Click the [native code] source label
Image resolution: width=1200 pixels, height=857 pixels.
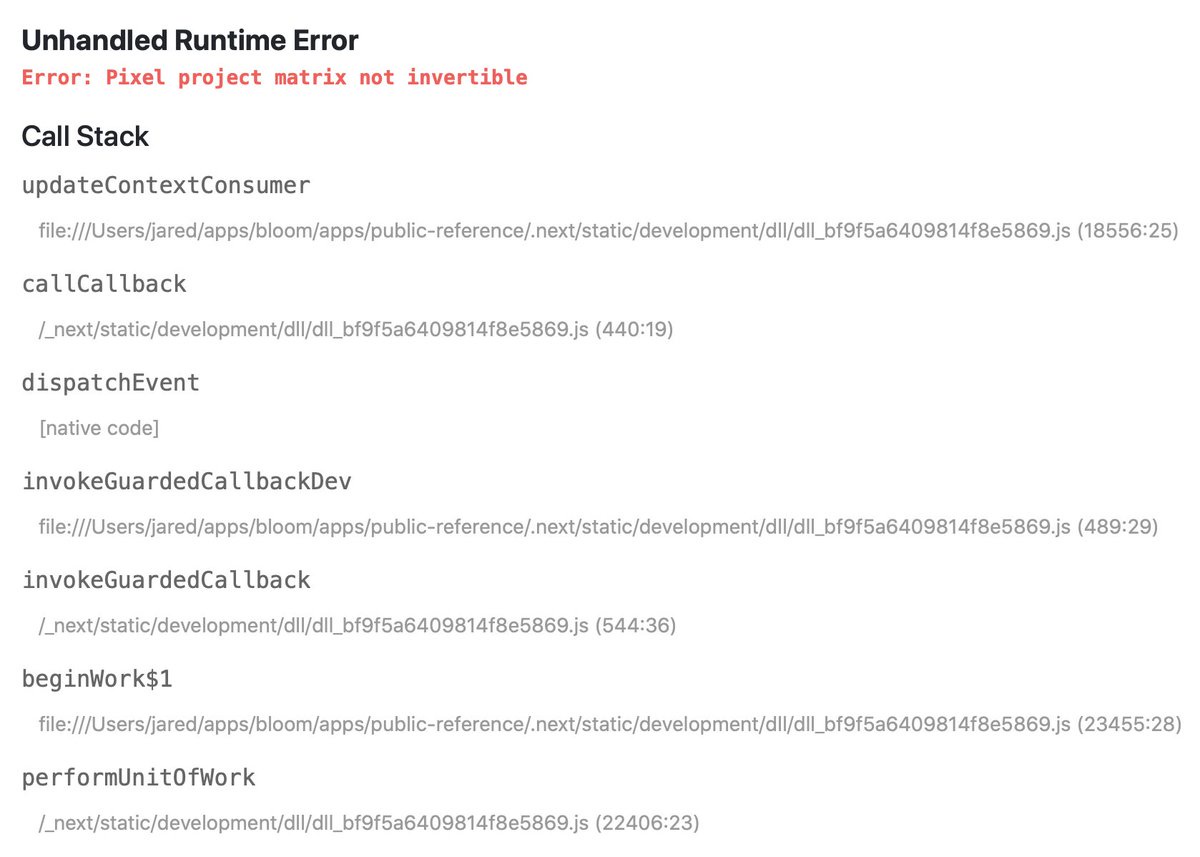click(x=99, y=429)
